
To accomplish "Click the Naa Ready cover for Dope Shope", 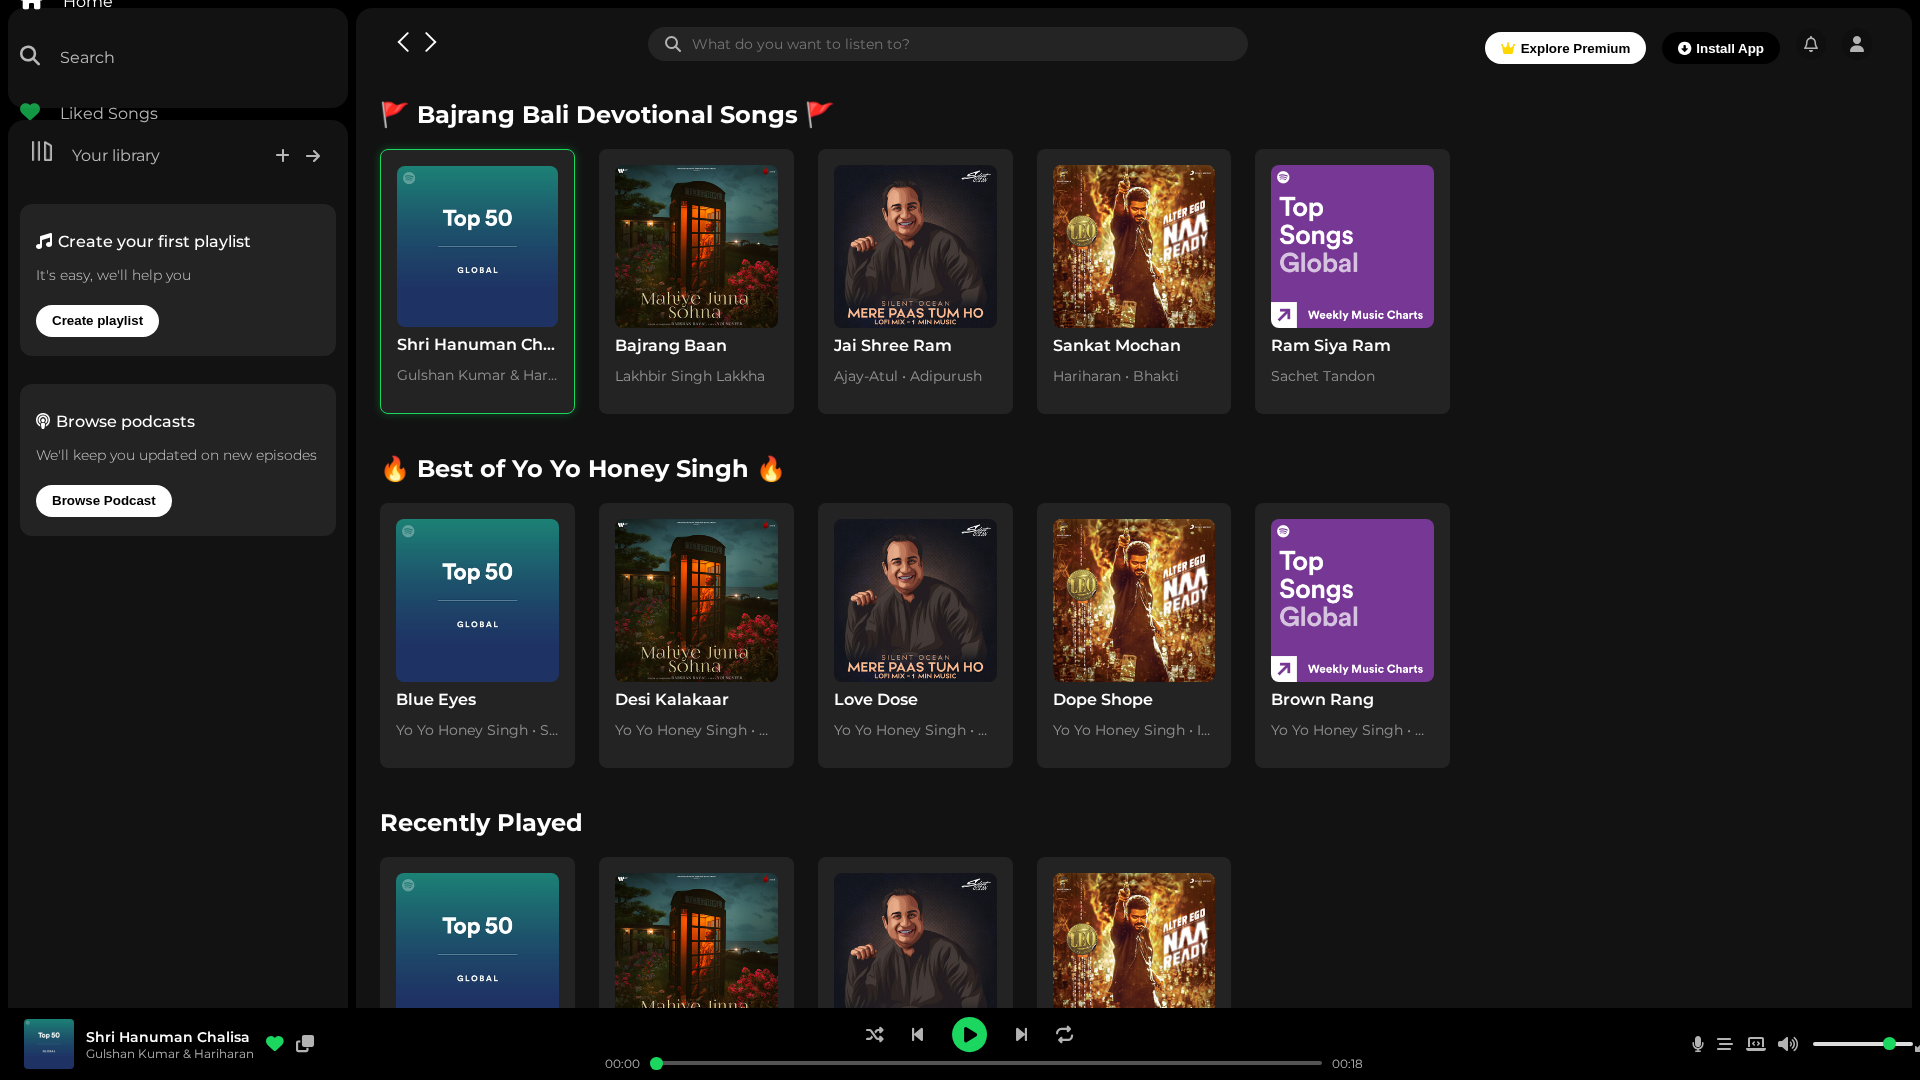I will coord(1134,600).
